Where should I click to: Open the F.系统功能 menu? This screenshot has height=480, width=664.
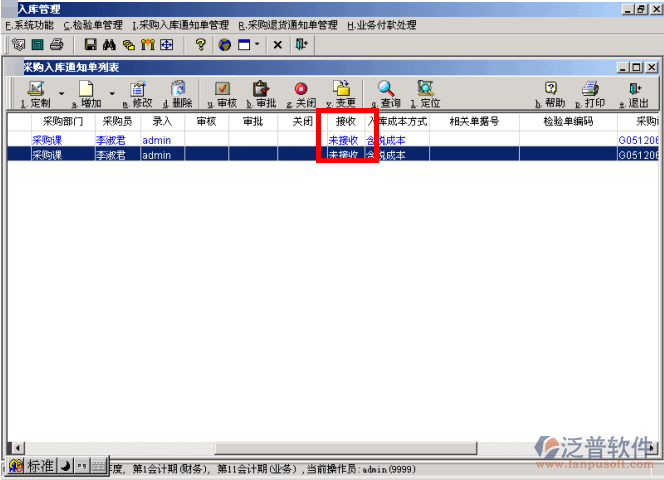pos(29,25)
